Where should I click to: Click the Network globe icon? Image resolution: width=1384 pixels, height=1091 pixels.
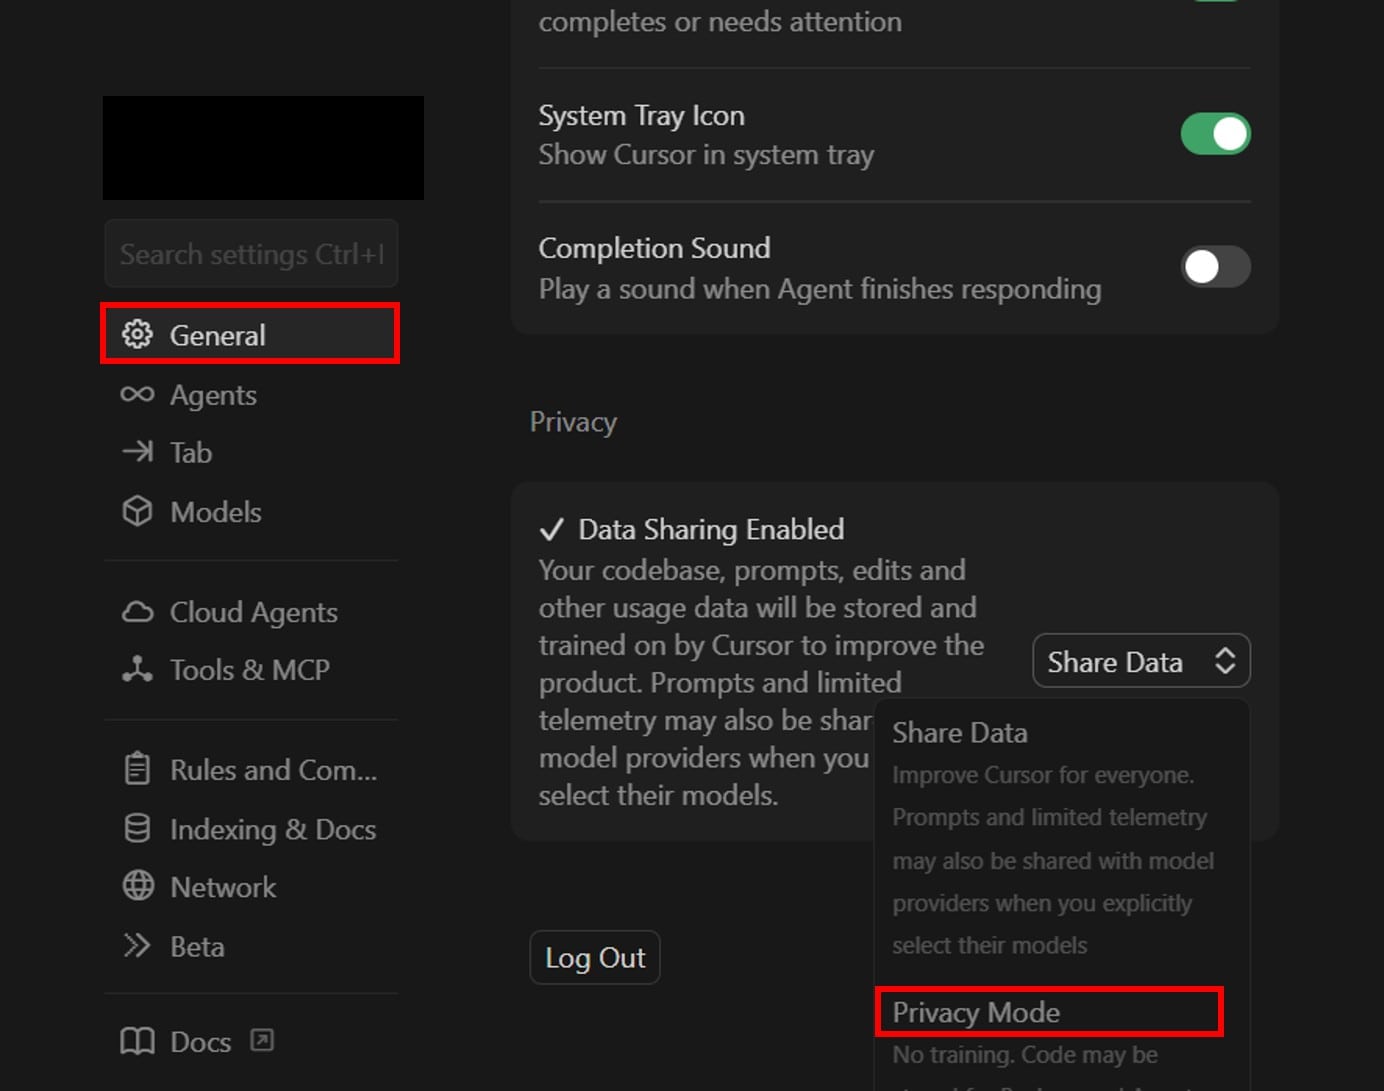(137, 886)
